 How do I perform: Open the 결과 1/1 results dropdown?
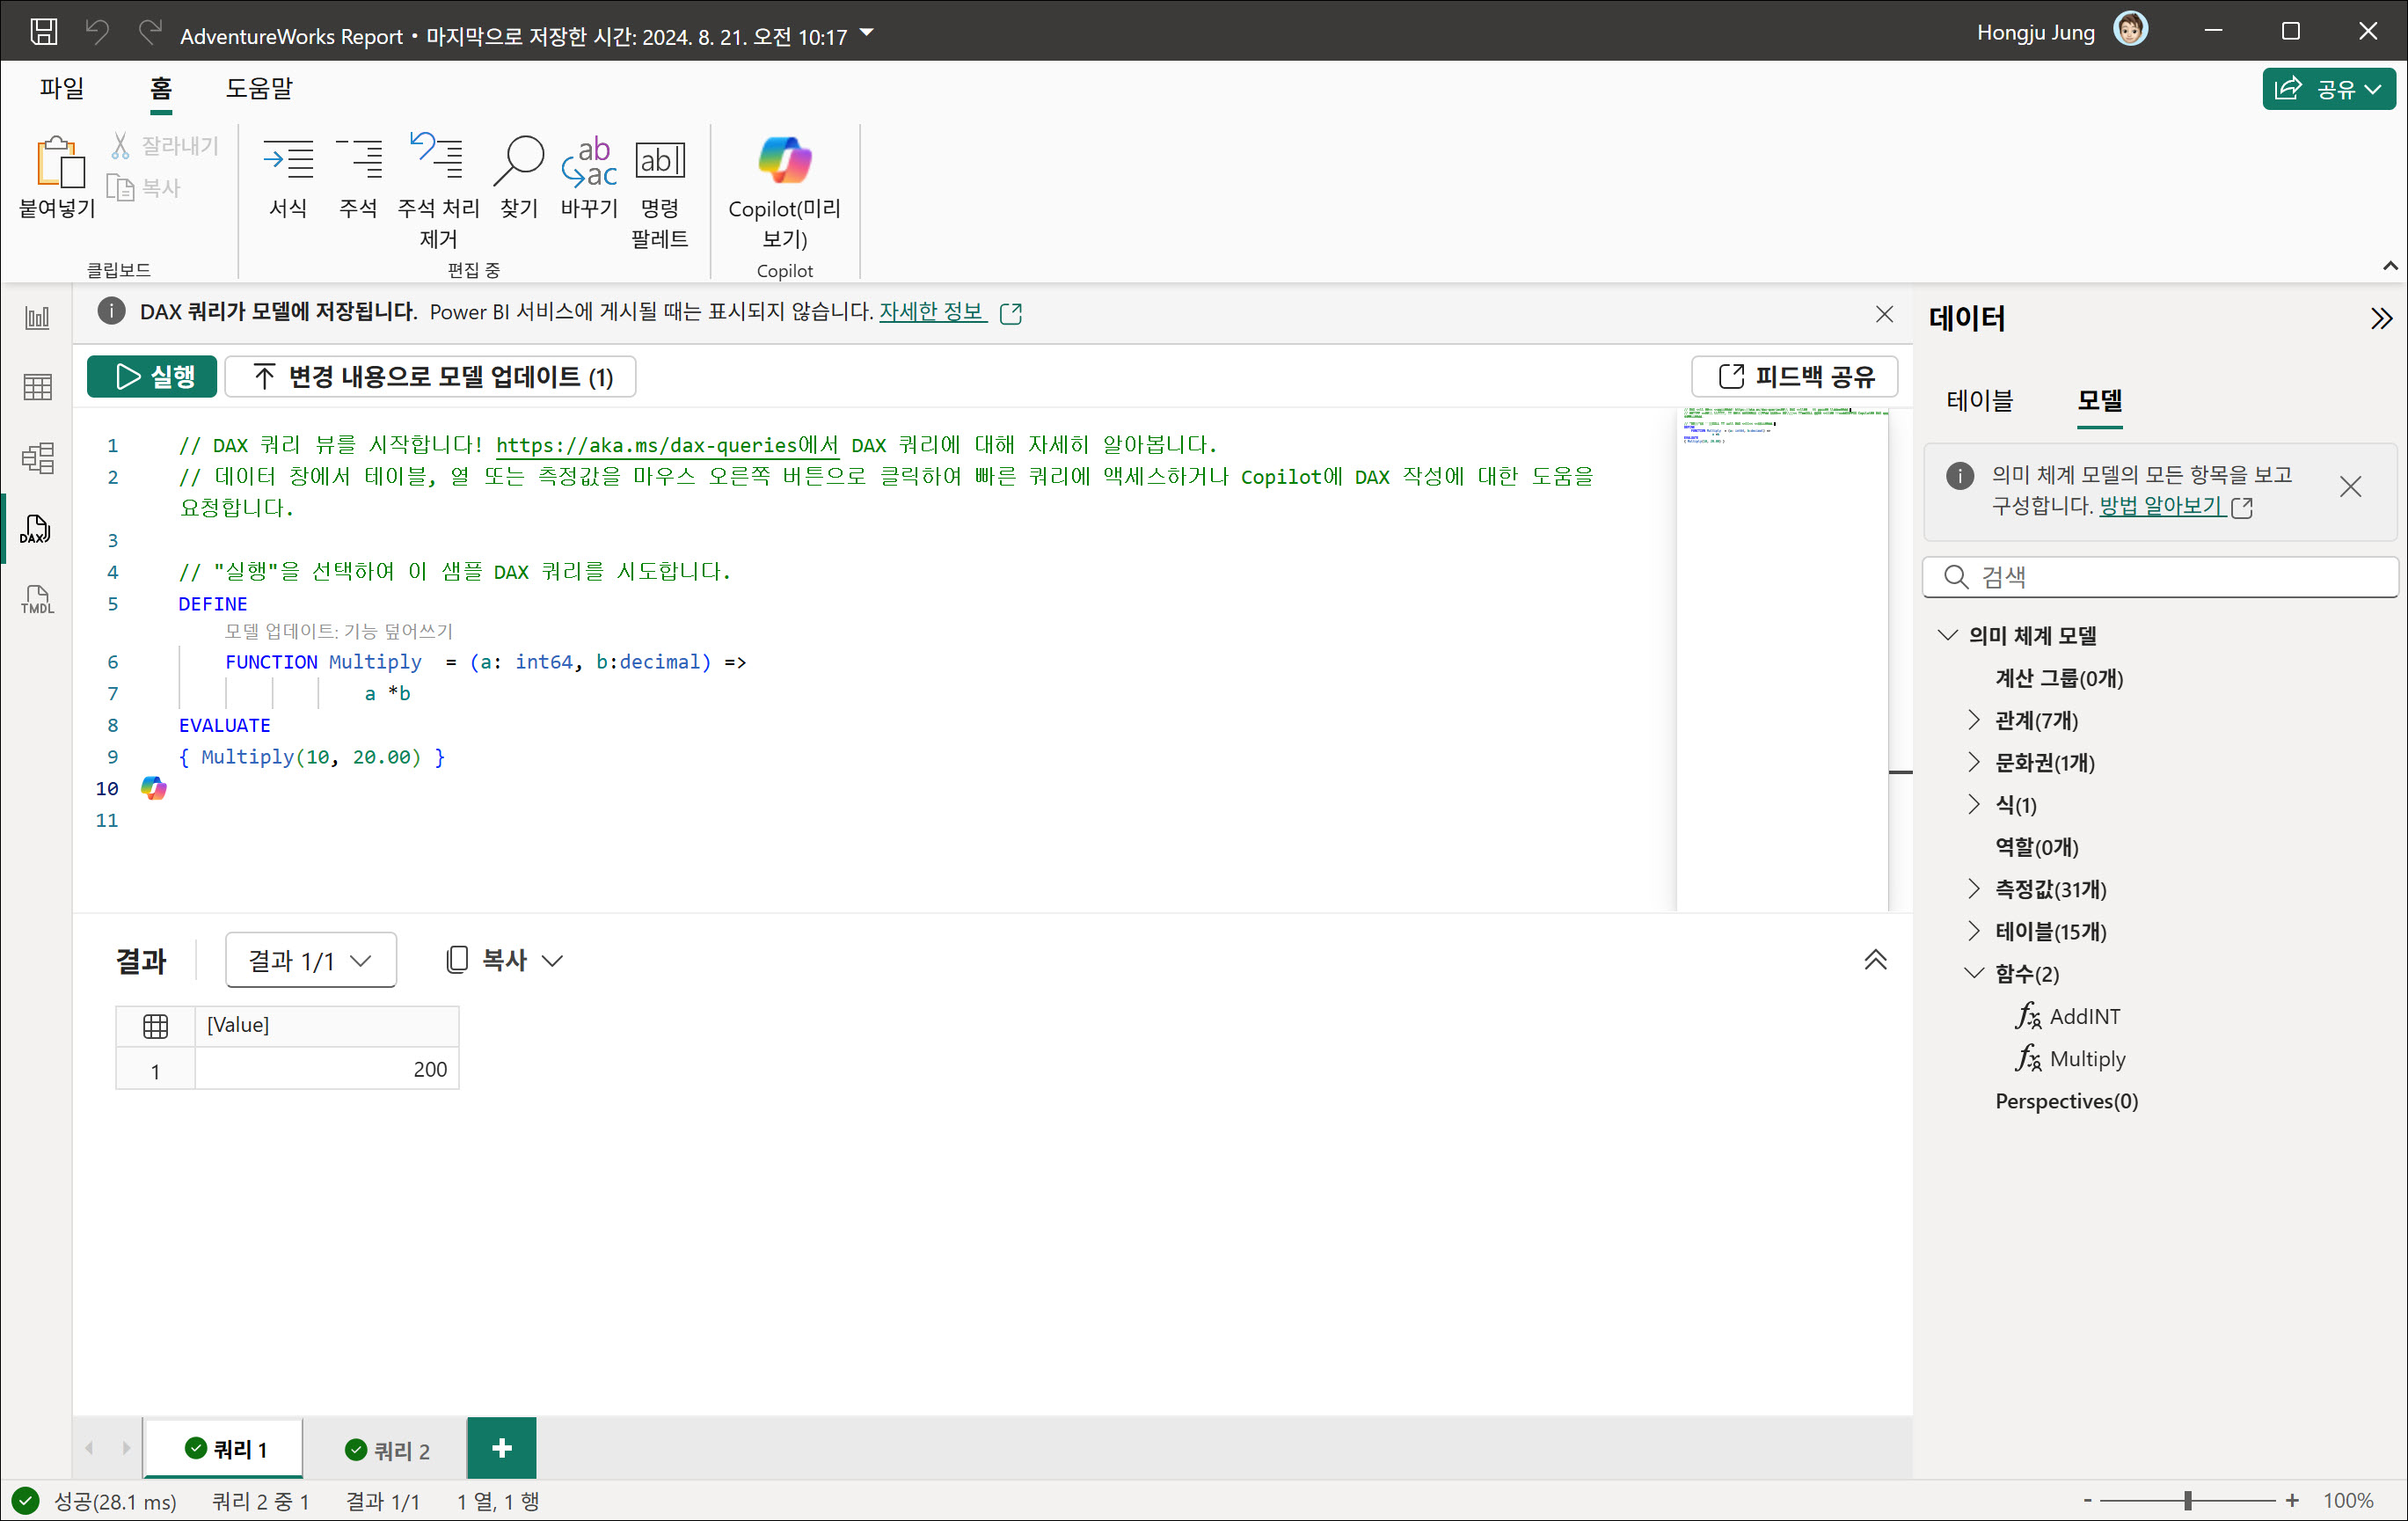point(310,960)
